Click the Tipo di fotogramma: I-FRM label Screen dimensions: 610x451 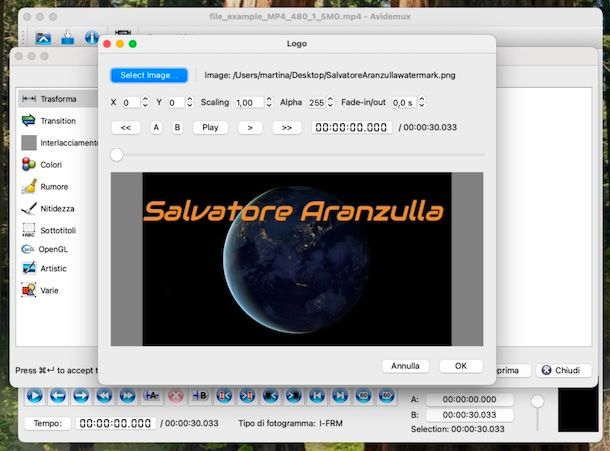(291, 423)
